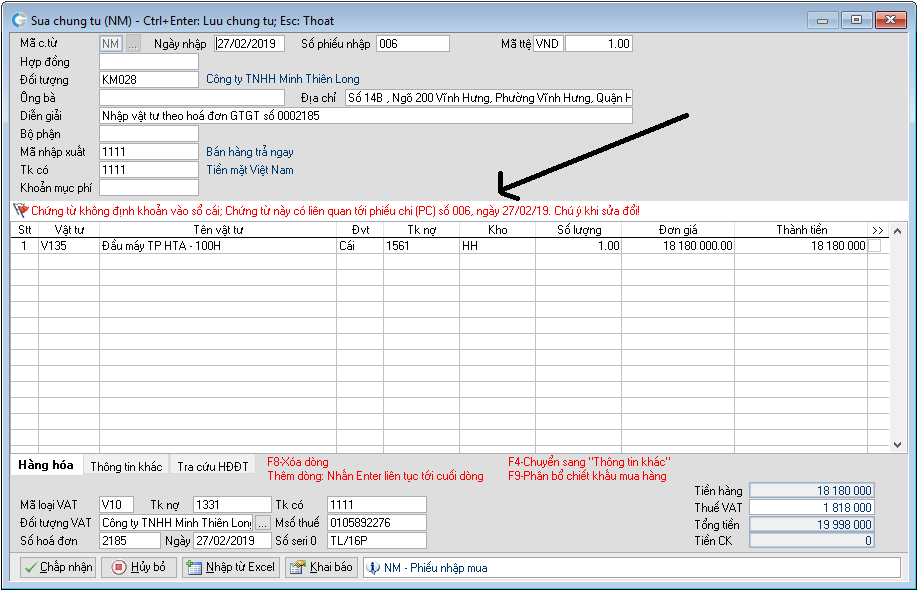This screenshot has width=922, height=592.
Task: Select the Kho cell 'HH'
Action: coord(497,246)
